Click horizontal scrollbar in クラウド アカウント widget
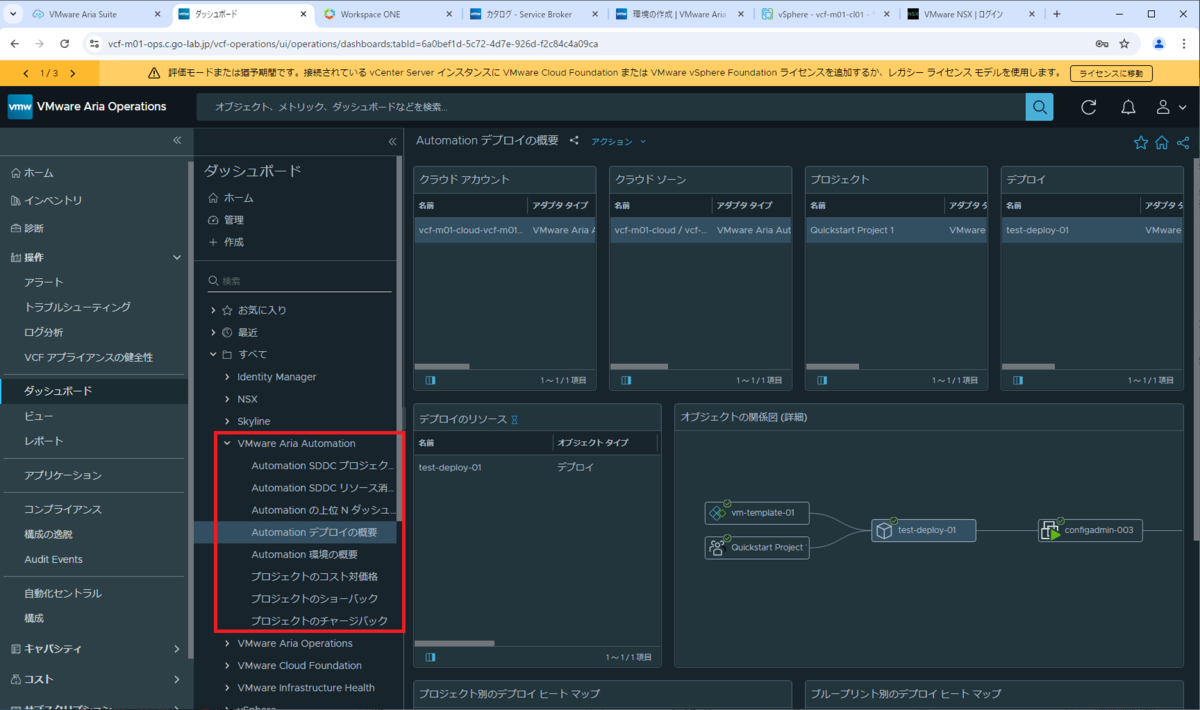This screenshot has width=1200, height=710. click(441, 366)
